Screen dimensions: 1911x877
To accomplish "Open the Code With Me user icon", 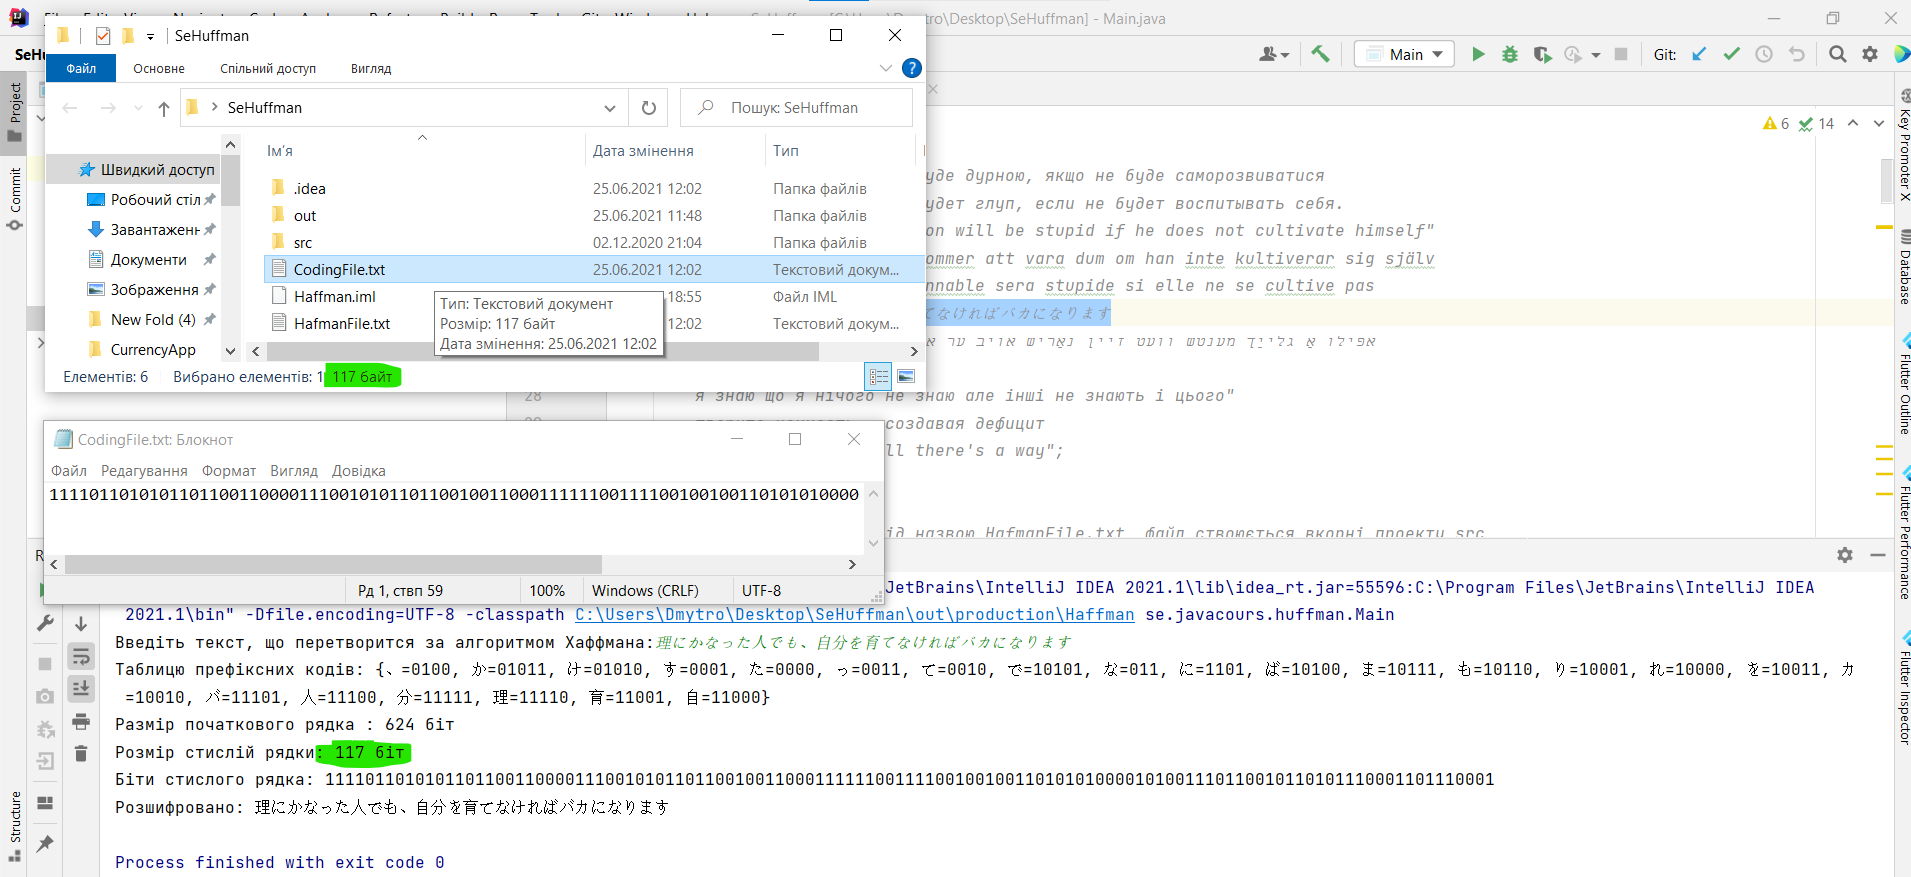I will click(x=1270, y=54).
